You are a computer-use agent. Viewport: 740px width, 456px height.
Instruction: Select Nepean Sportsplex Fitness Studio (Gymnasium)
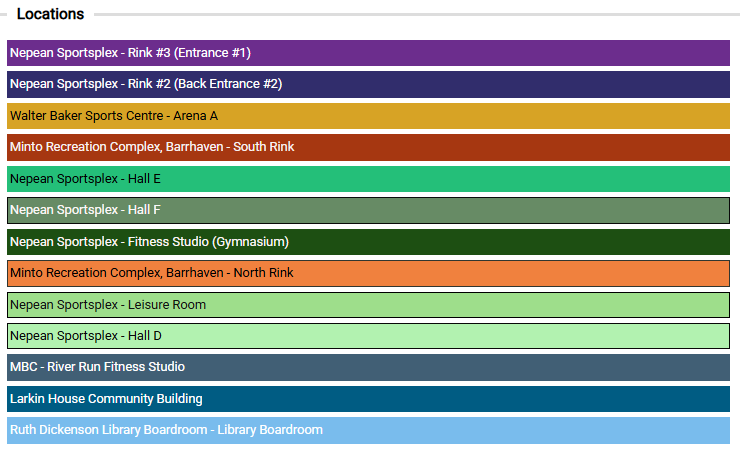tap(368, 242)
